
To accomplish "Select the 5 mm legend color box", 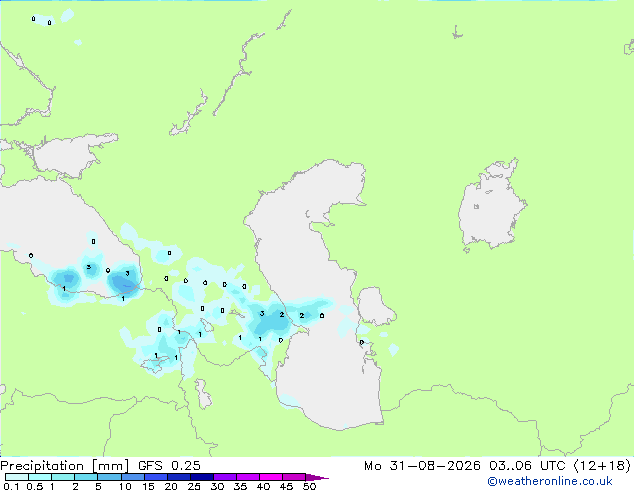I will pyautogui.click(x=110, y=477).
